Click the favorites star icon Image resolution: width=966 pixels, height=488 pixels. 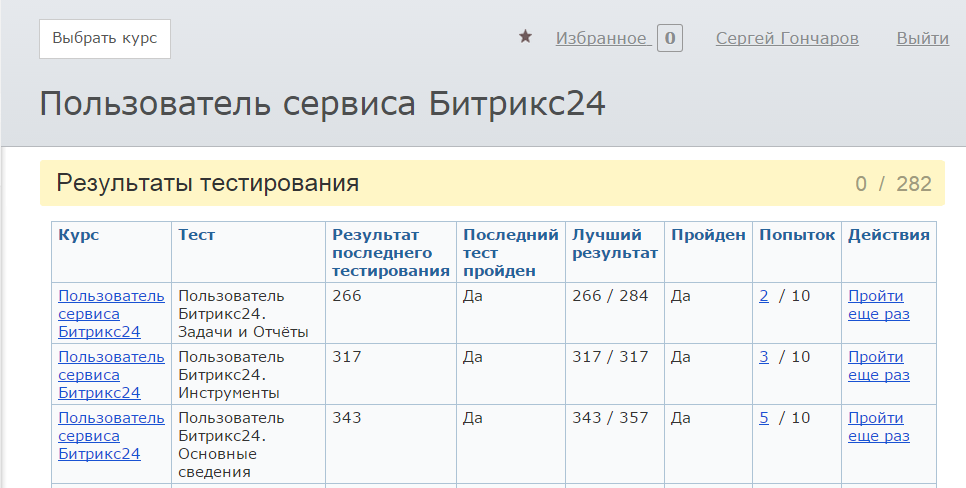pos(525,37)
